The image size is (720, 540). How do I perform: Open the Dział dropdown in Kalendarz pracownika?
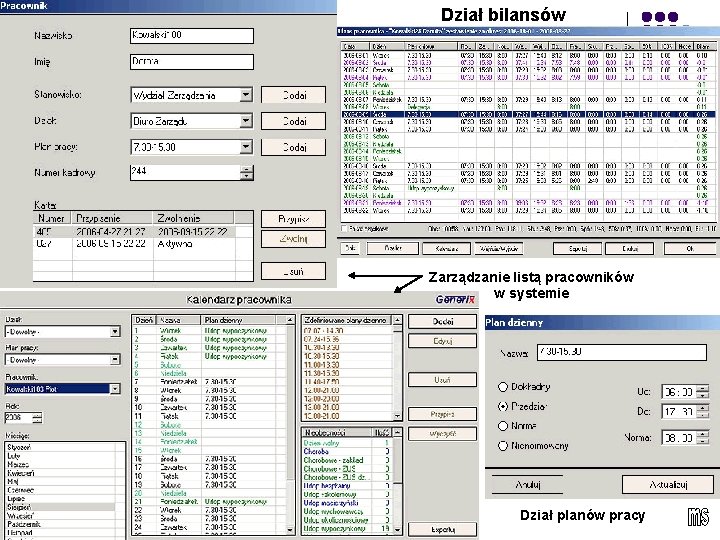coord(115,332)
